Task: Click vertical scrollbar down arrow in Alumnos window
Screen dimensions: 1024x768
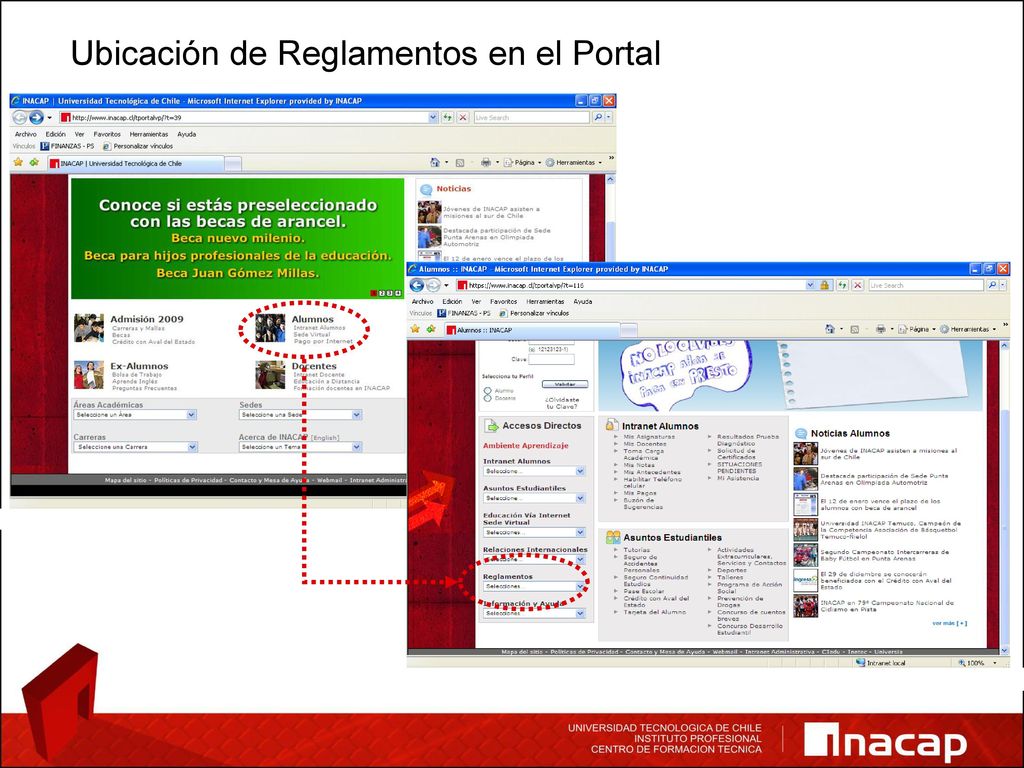Action: click(1004, 650)
